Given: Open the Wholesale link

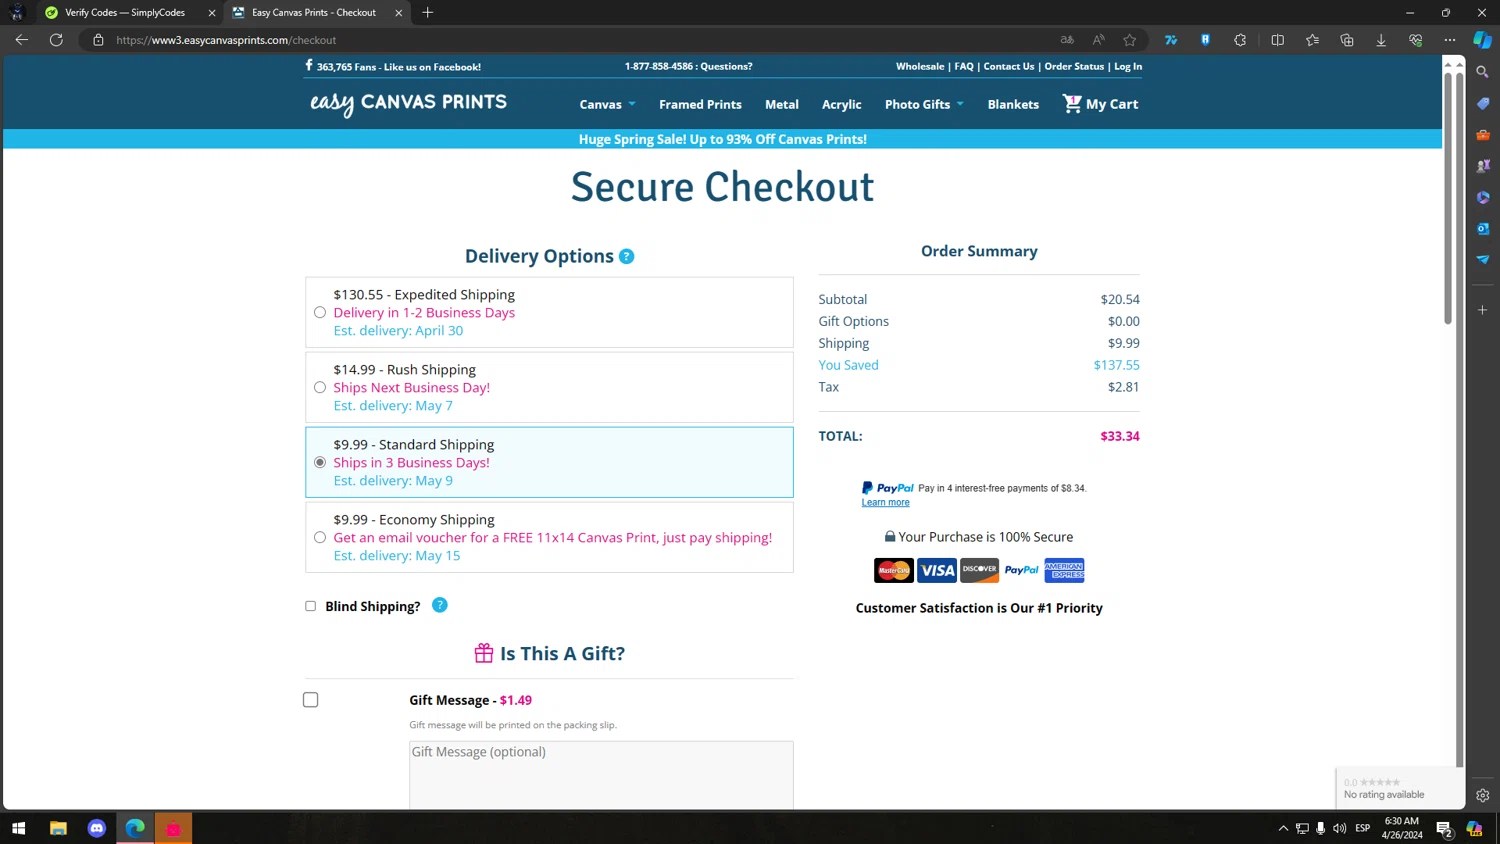Looking at the screenshot, I should [920, 66].
